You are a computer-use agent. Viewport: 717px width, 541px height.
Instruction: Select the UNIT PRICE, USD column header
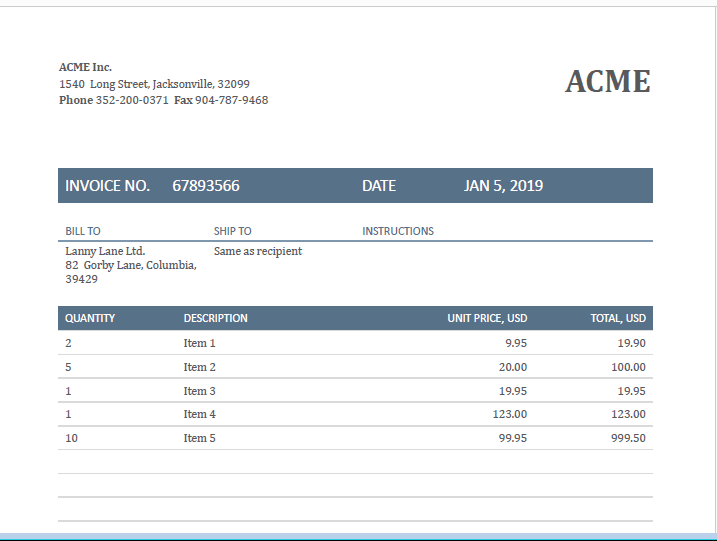(487, 318)
